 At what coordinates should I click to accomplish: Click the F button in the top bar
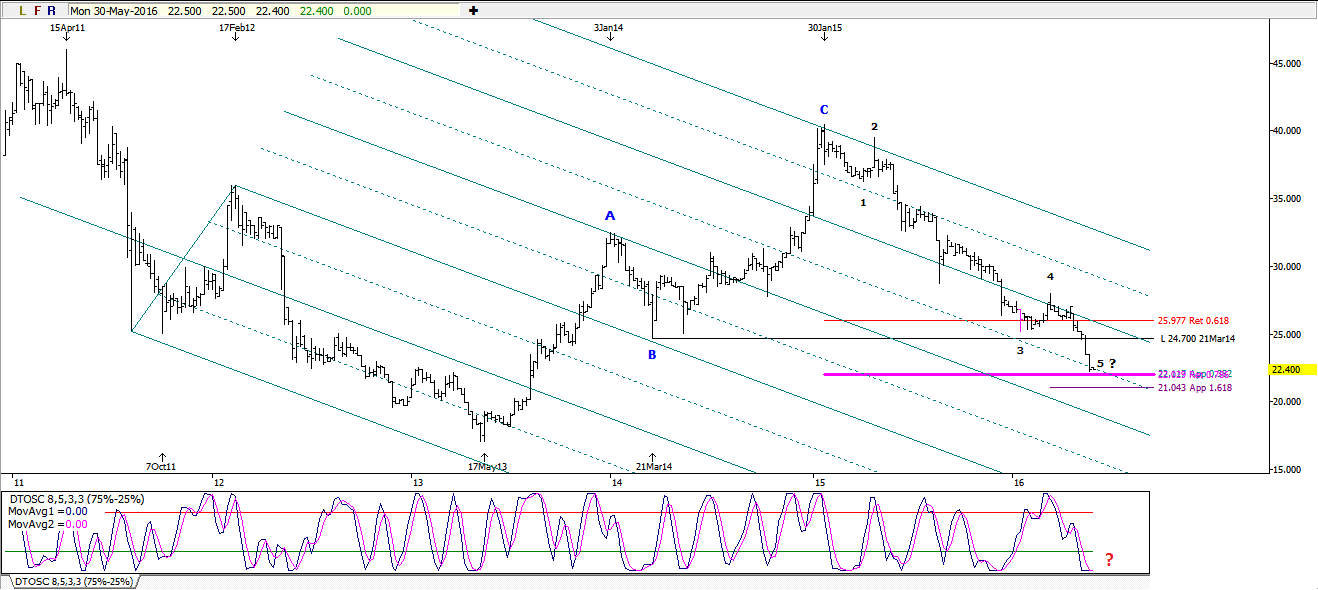click(x=37, y=10)
